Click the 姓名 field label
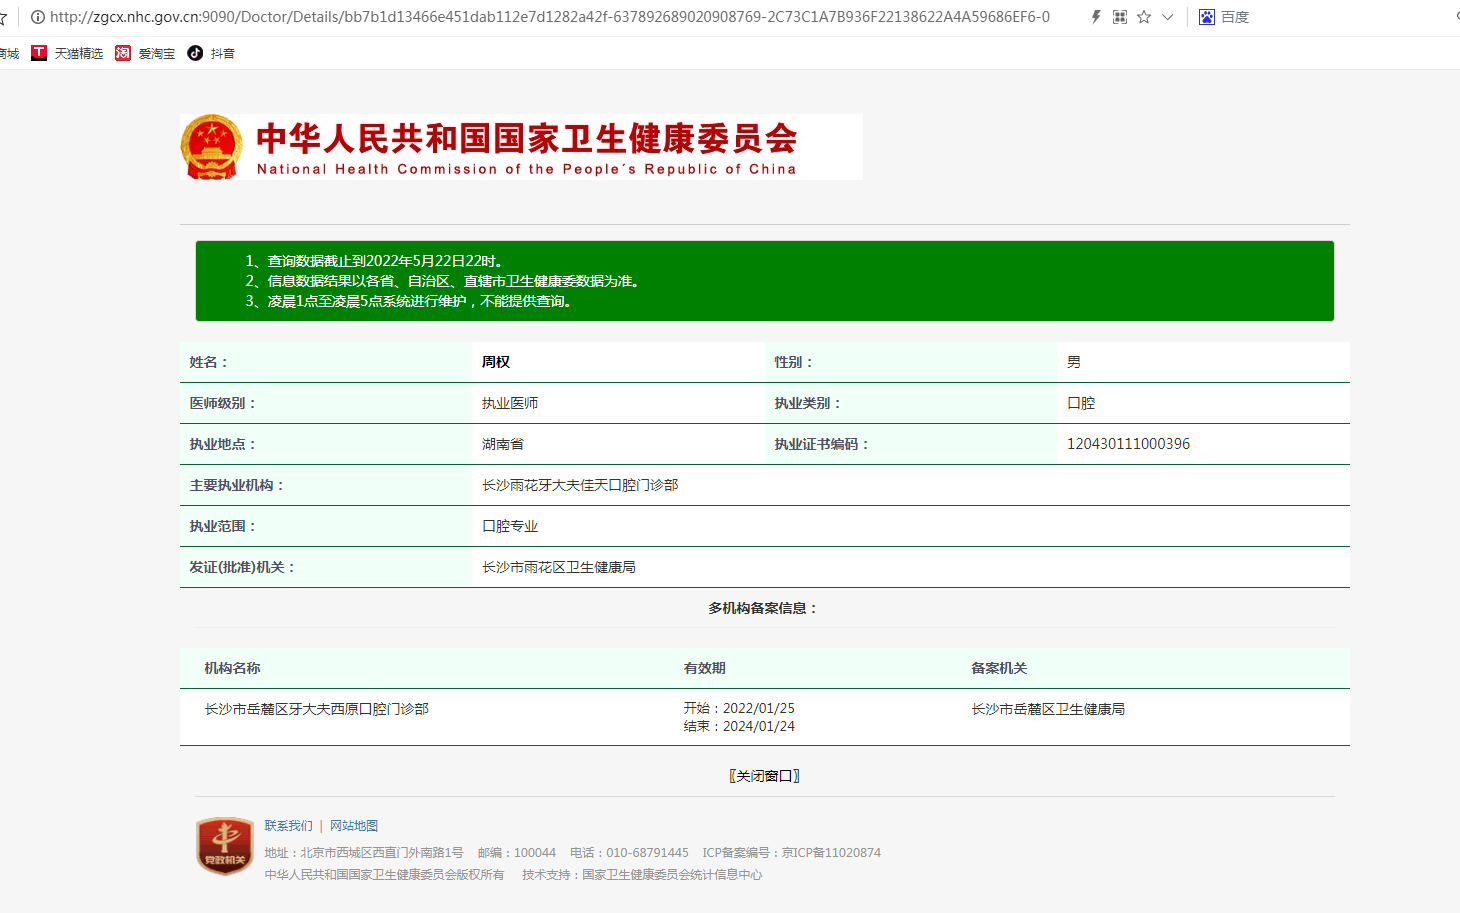The width and height of the screenshot is (1460, 913). point(209,362)
